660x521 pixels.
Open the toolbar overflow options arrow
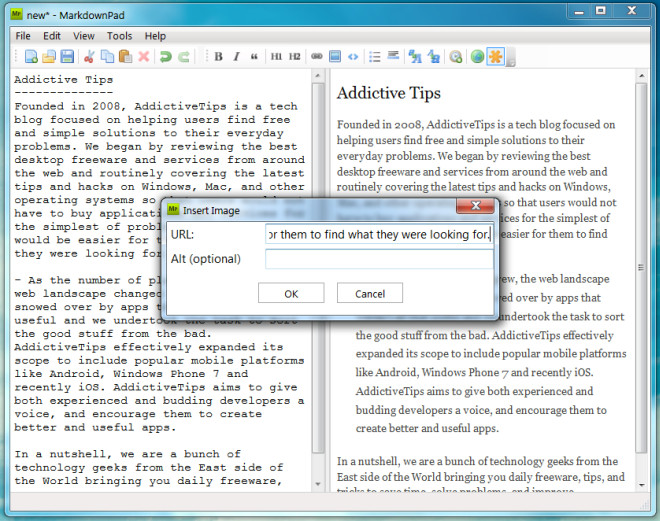(511, 57)
